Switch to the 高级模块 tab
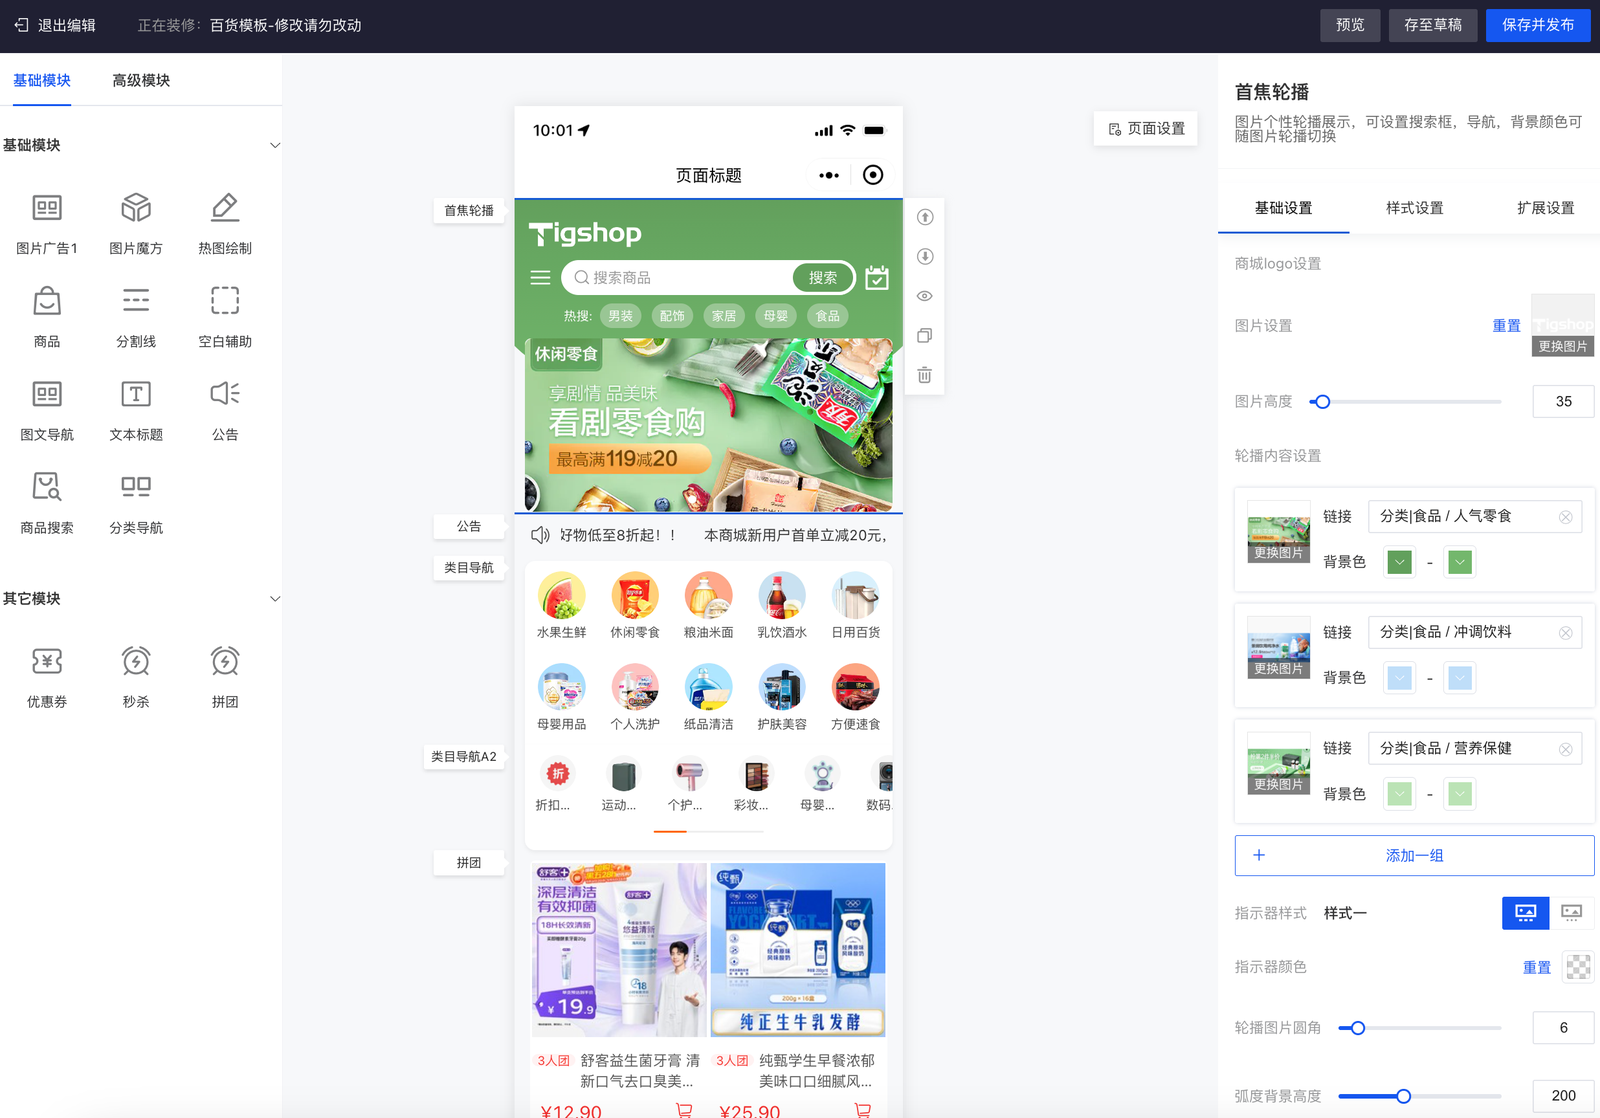The width and height of the screenshot is (1600, 1118). tap(141, 80)
